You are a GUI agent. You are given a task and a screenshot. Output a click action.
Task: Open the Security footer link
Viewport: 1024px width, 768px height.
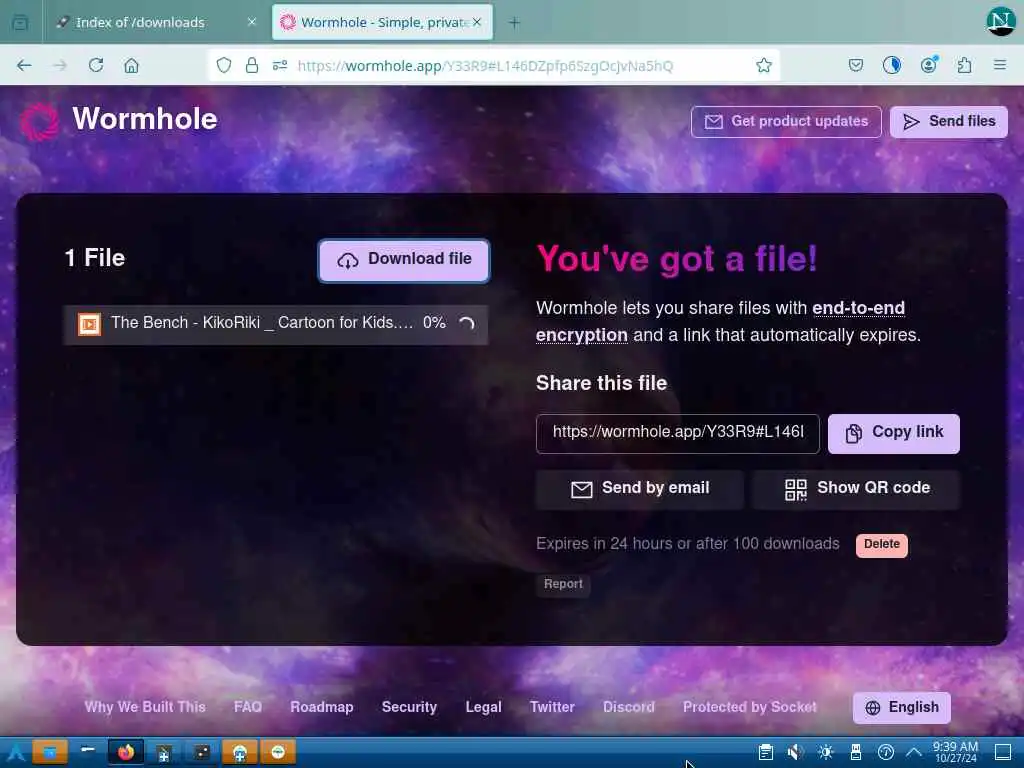click(409, 707)
